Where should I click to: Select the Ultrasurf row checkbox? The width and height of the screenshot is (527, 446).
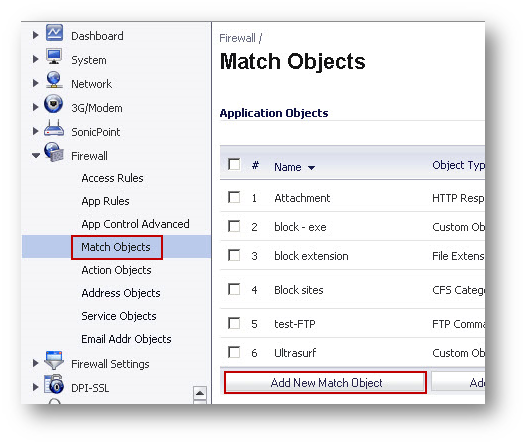coord(234,352)
